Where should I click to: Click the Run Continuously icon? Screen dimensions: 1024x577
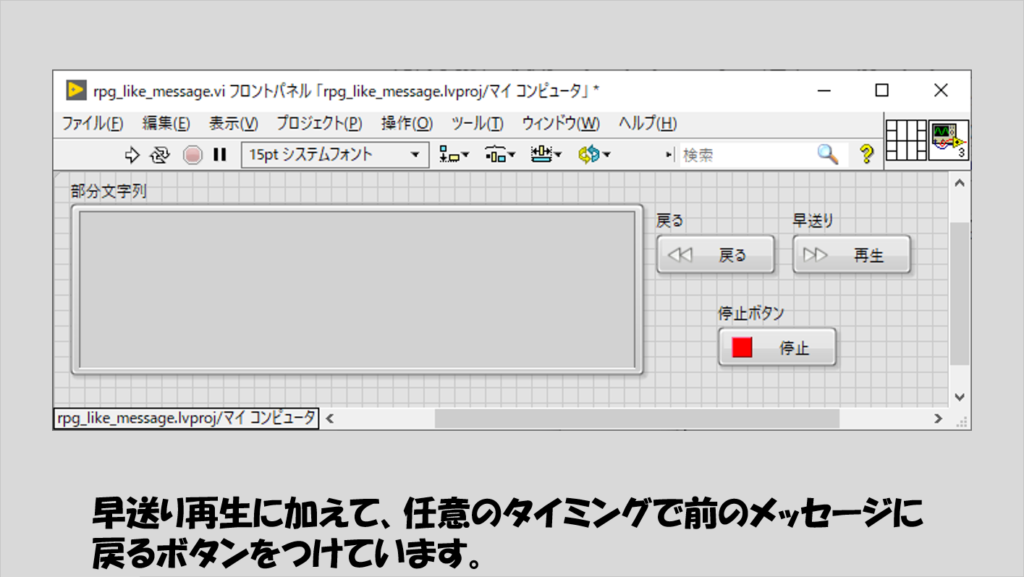[160, 155]
